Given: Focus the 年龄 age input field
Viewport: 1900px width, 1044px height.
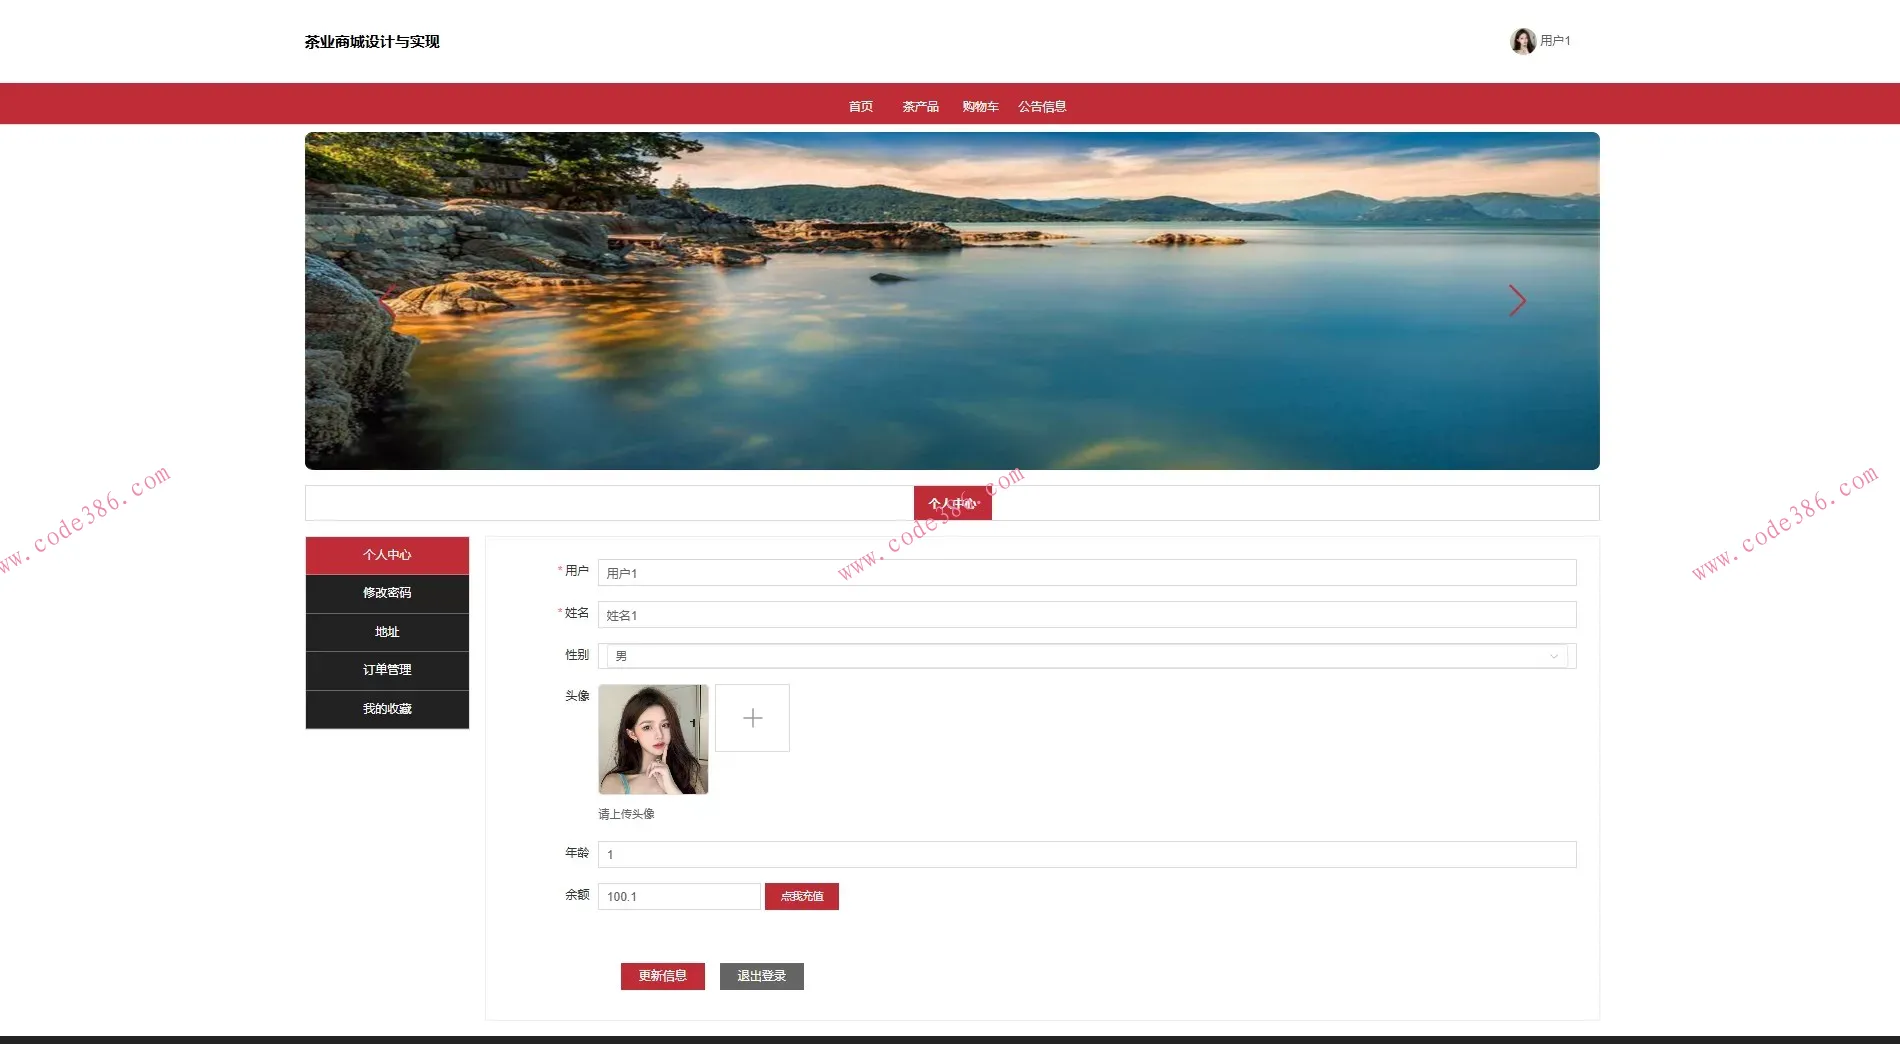Looking at the screenshot, I should [1086, 855].
